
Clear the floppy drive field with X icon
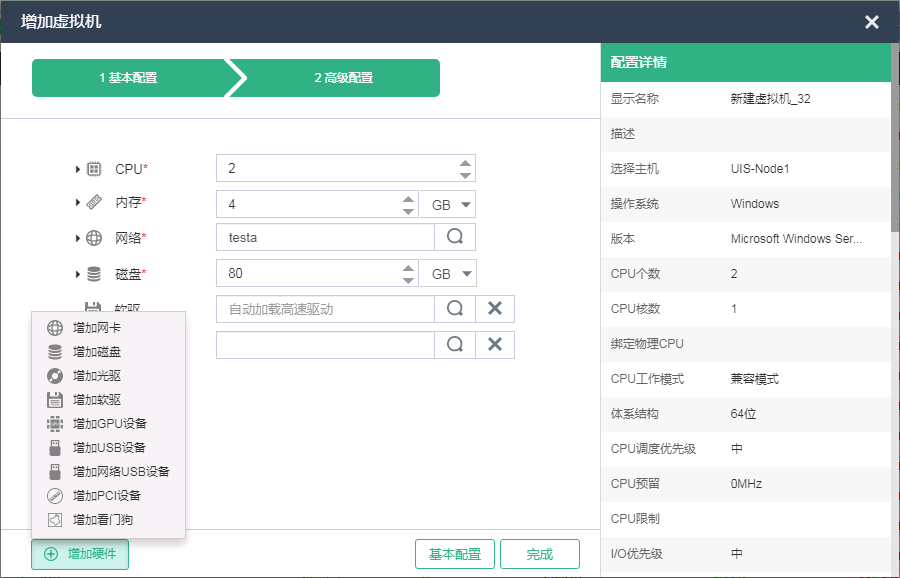tap(494, 309)
